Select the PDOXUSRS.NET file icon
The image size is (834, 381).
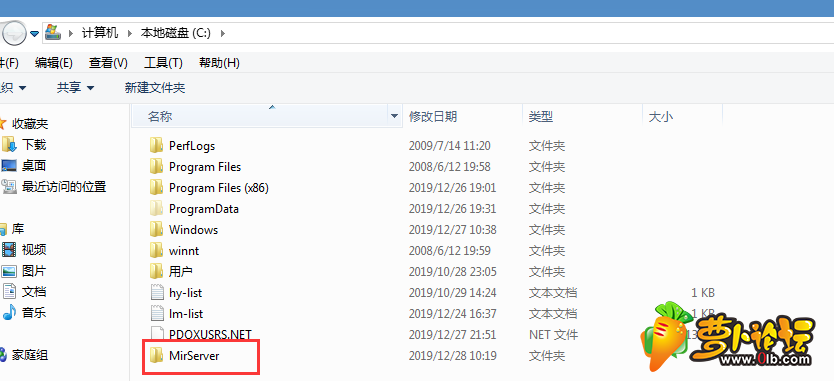point(156,334)
